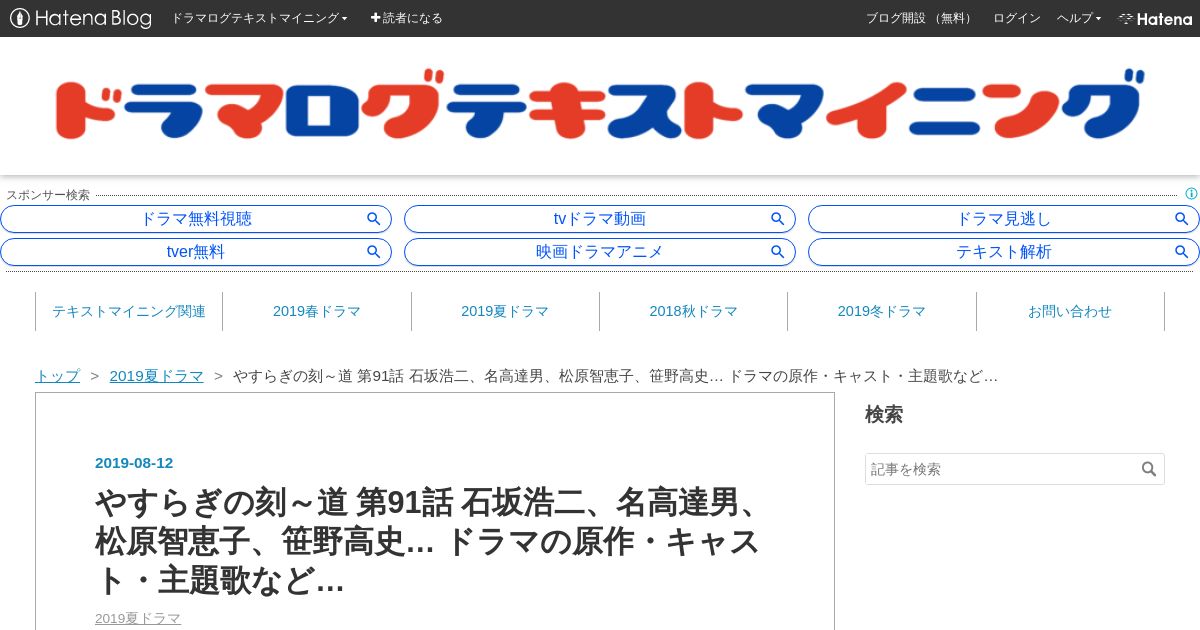Select テキスト解析 sponsored search
The width and height of the screenshot is (1200, 630).
pos(1004,252)
